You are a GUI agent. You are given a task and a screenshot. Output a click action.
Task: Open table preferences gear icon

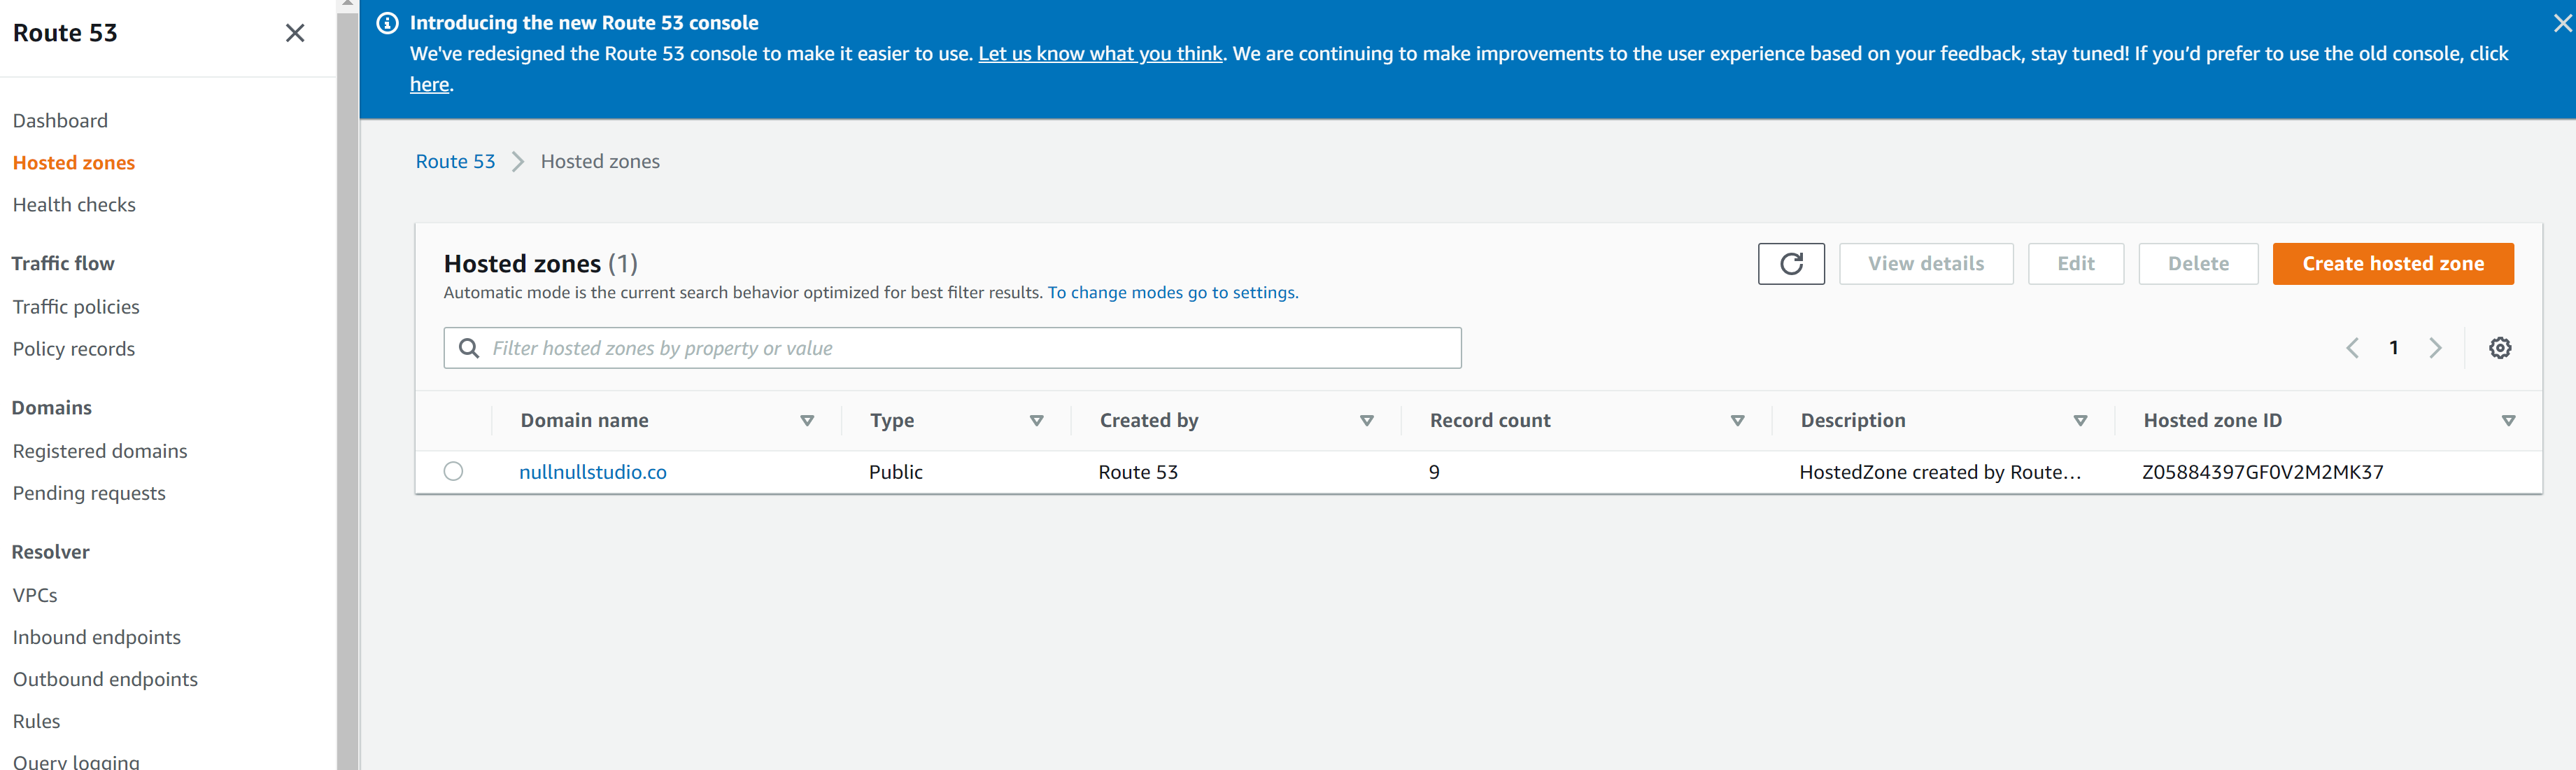point(2499,348)
